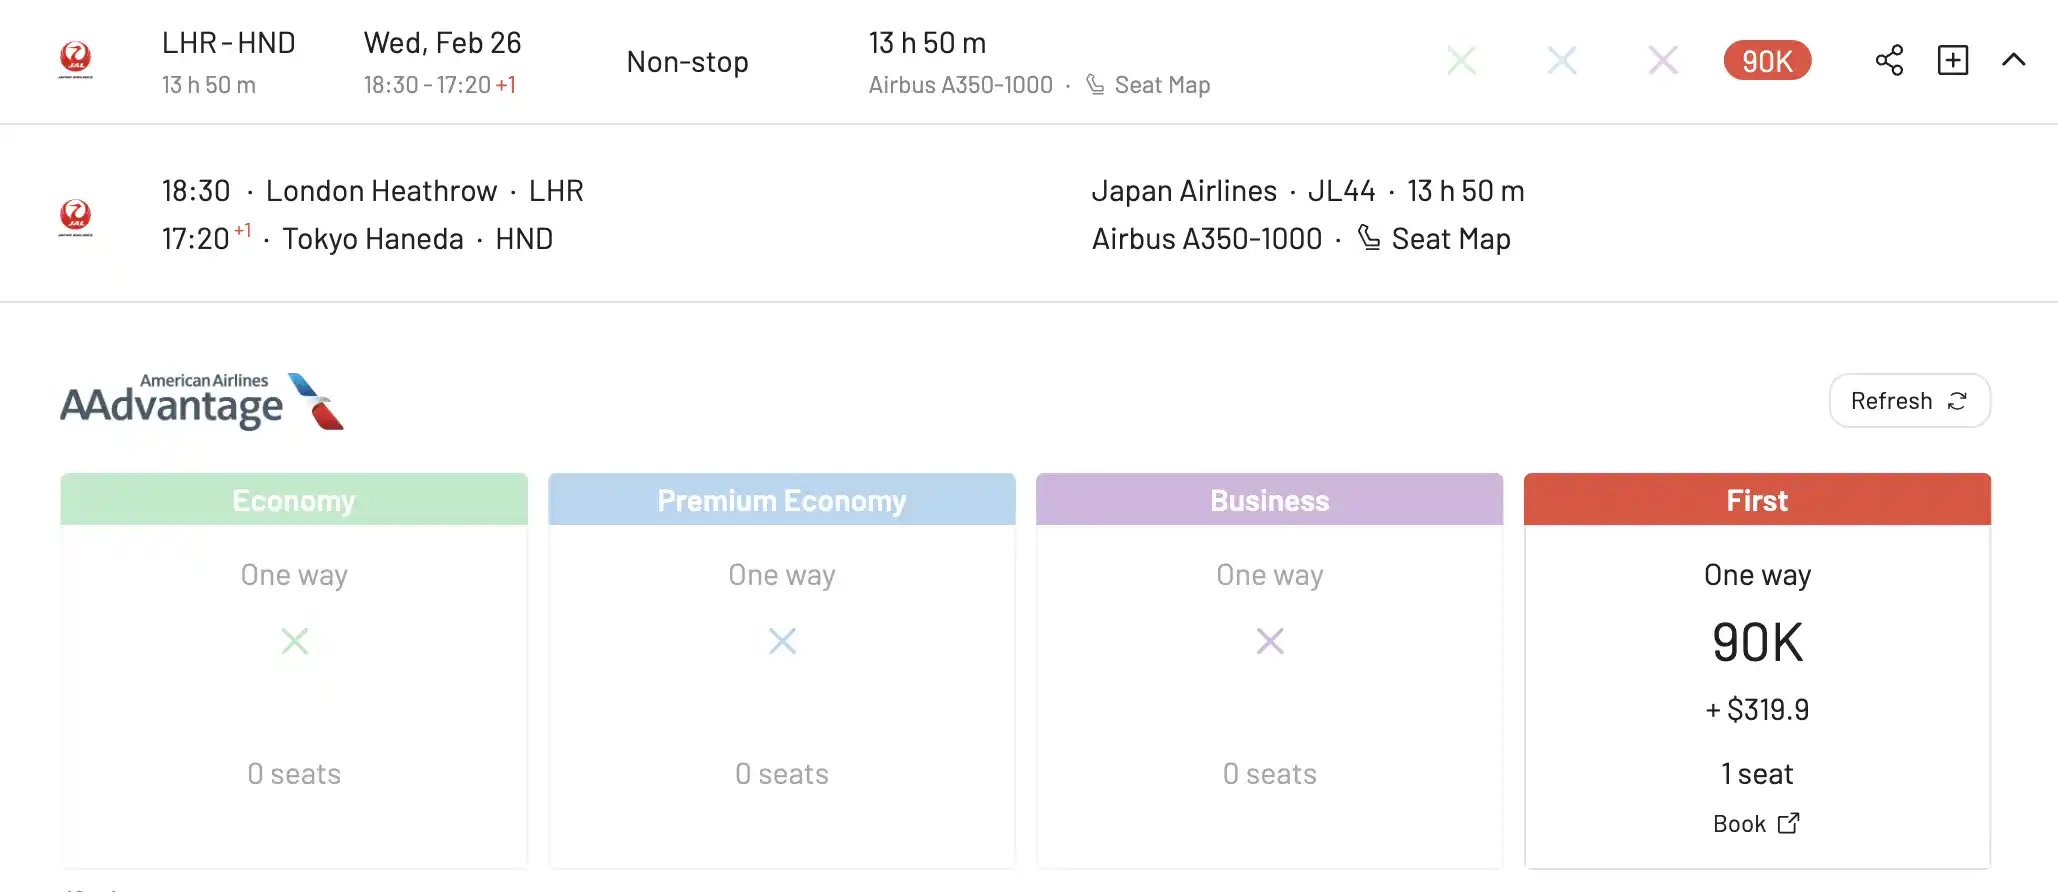Click purple unavailable X in summary row
The height and width of the screenshot is (892, 2058).
click(1663, 61)
